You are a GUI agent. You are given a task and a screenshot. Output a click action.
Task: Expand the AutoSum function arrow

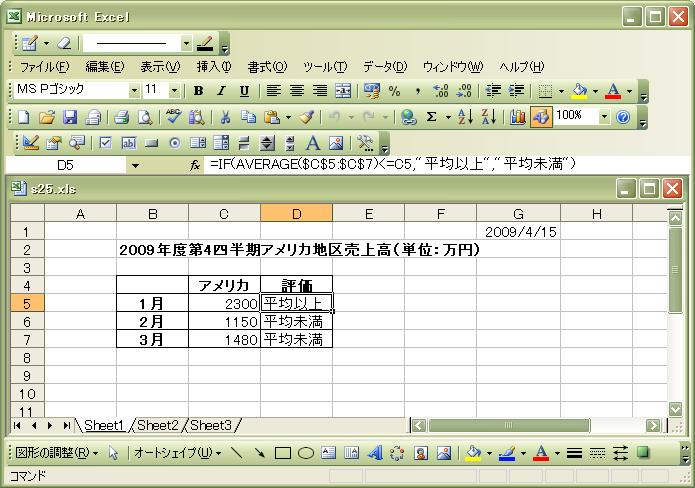click(448, 117)
